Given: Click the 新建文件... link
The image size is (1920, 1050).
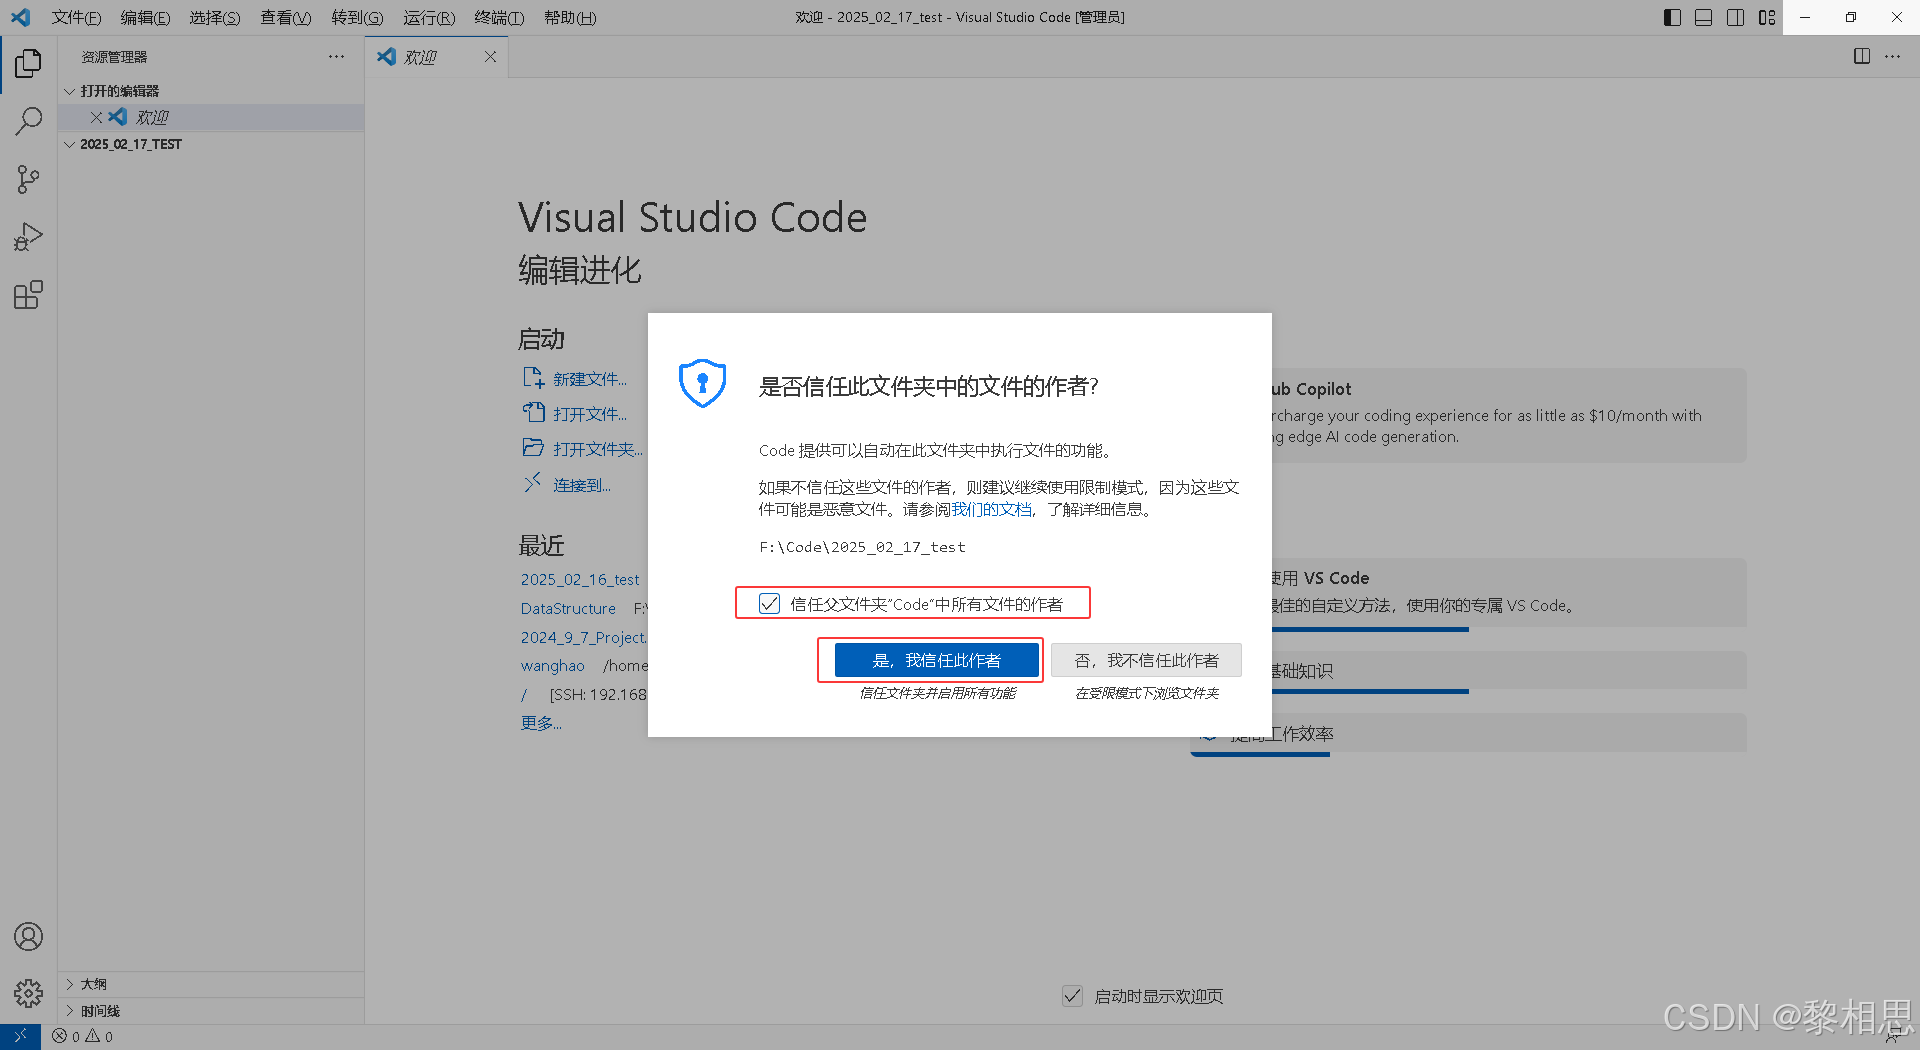Looking at the screenshot, I should (x=590, y=379).
